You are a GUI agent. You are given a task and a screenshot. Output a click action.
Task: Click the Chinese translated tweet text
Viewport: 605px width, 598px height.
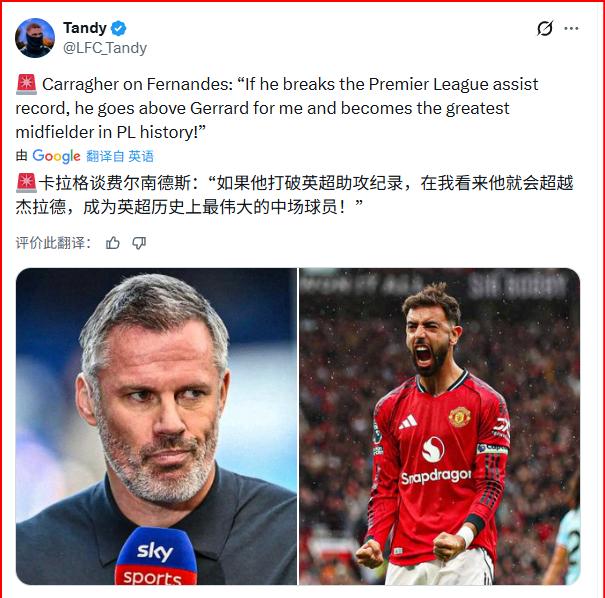(294, 195)
